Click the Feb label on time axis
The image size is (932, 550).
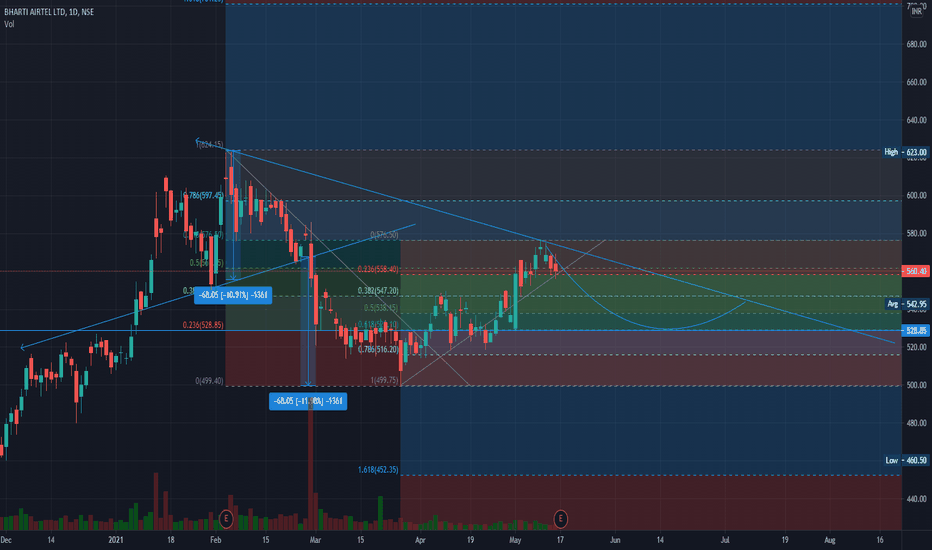[x=215, y=540]
